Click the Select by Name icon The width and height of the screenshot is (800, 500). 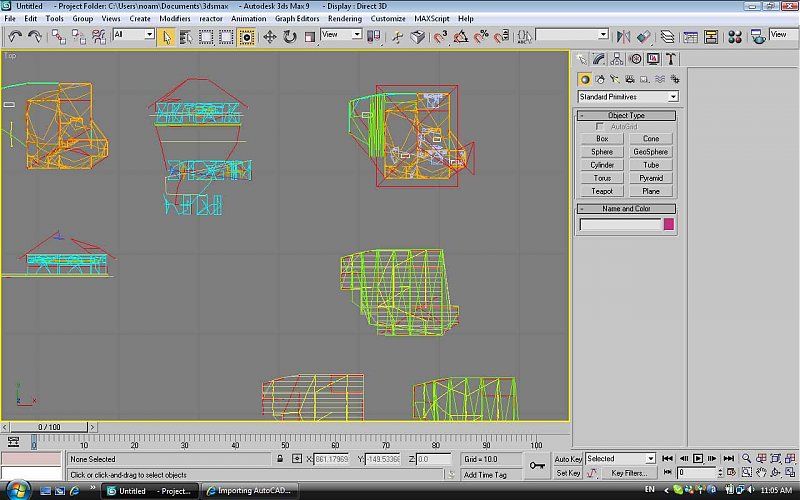coord(186,36)
